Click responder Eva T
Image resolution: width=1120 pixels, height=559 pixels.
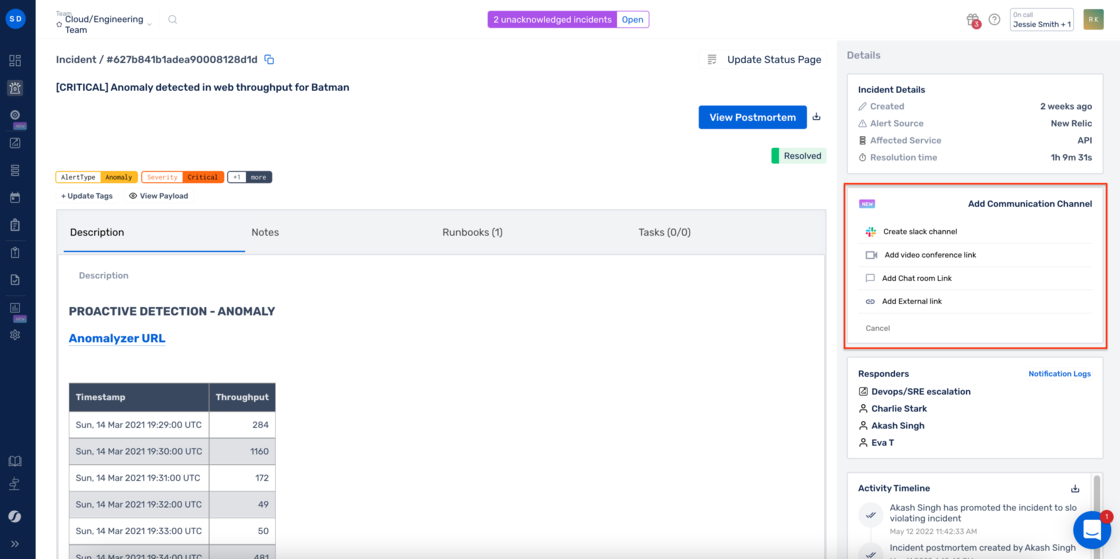tap(882, 443)
